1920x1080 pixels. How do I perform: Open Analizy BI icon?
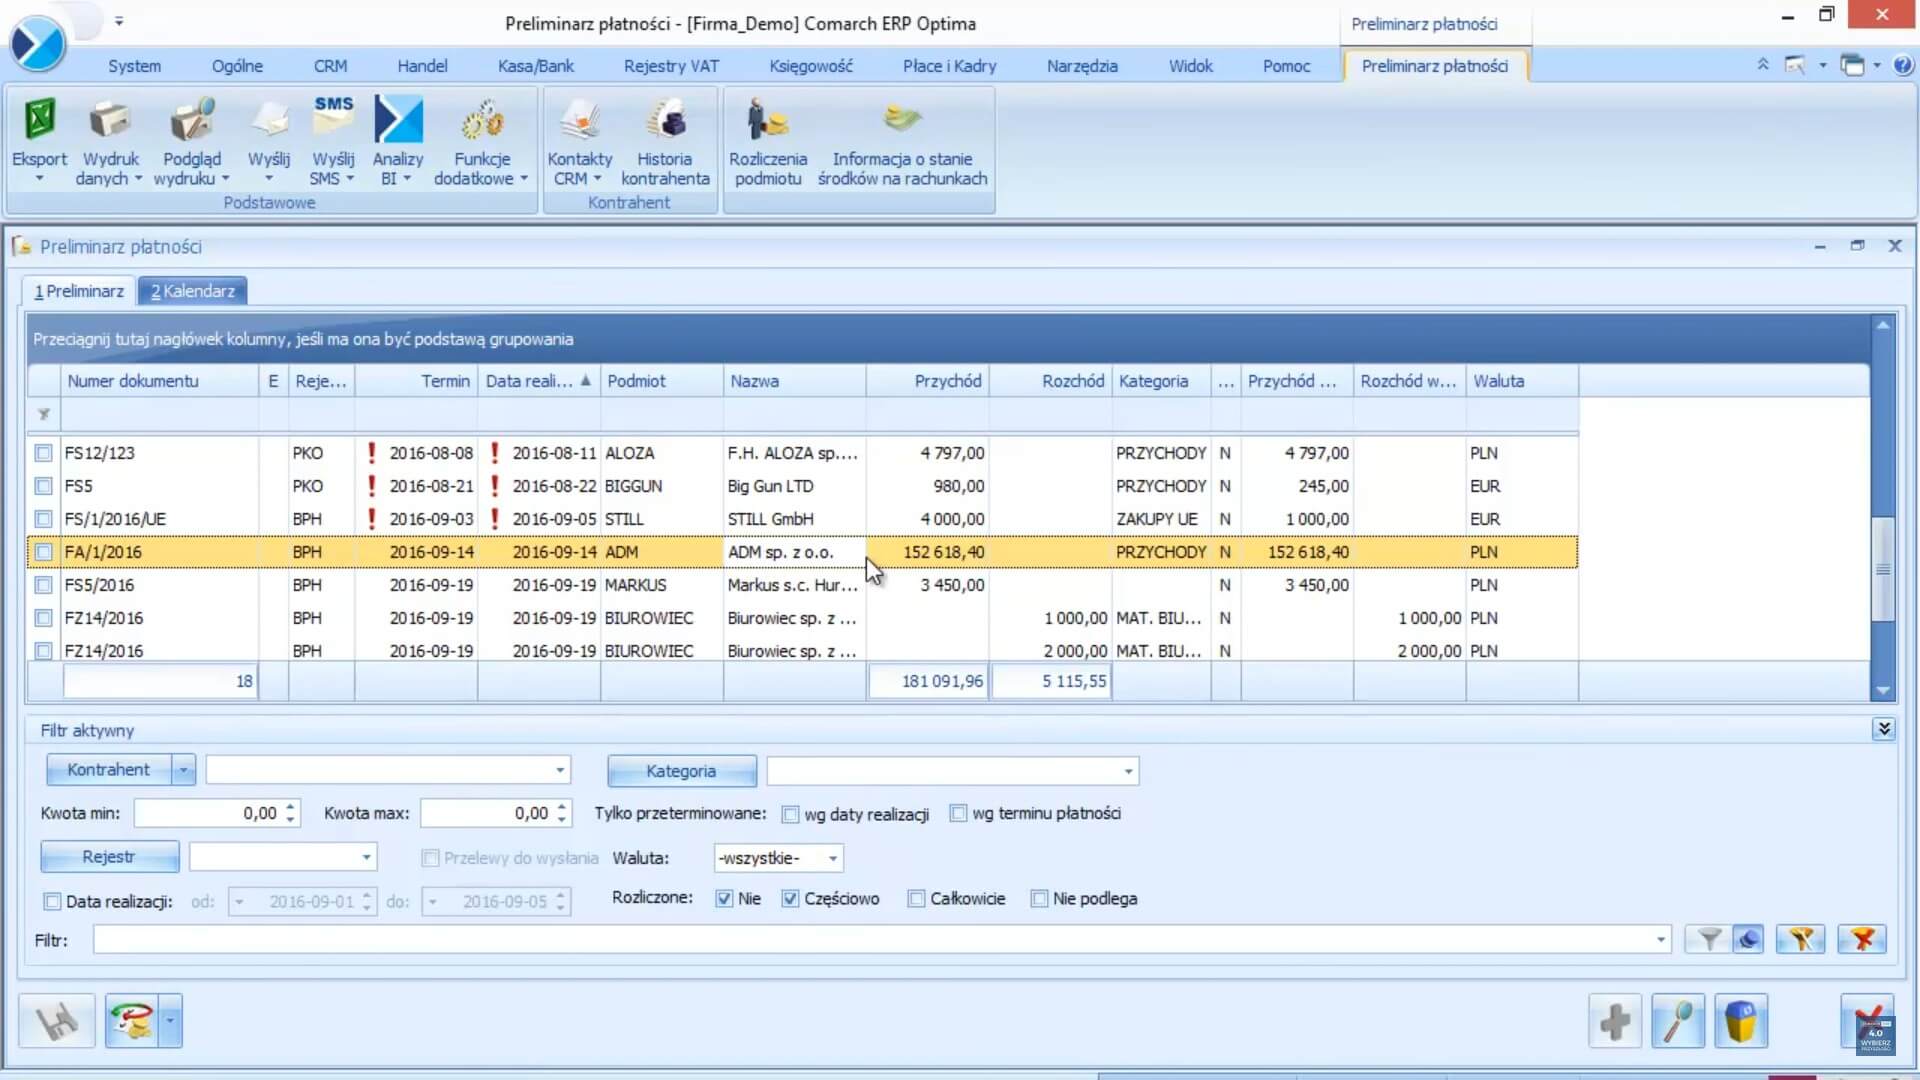point(398,121)
